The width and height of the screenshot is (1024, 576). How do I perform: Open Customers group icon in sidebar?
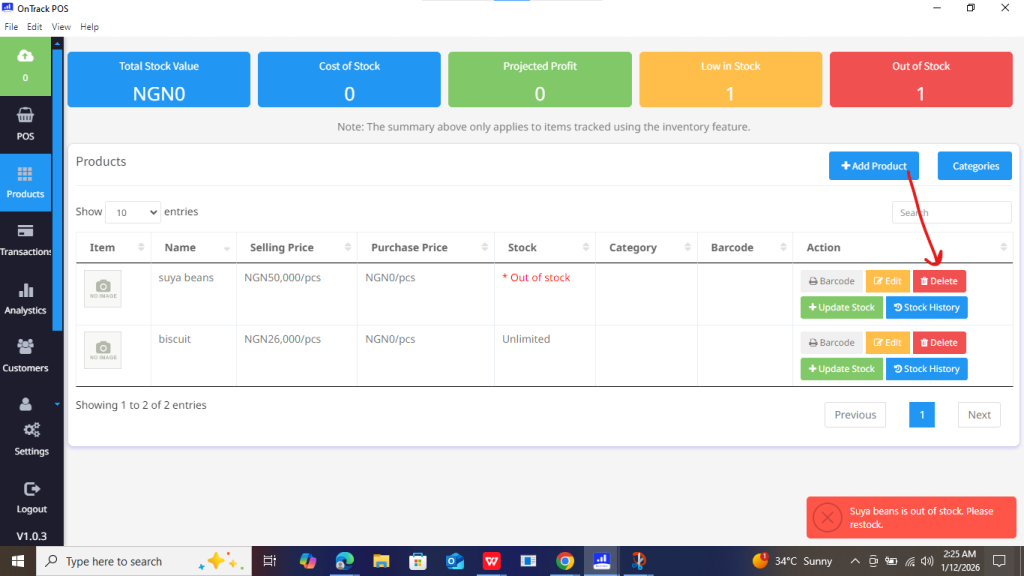[25, 346]
